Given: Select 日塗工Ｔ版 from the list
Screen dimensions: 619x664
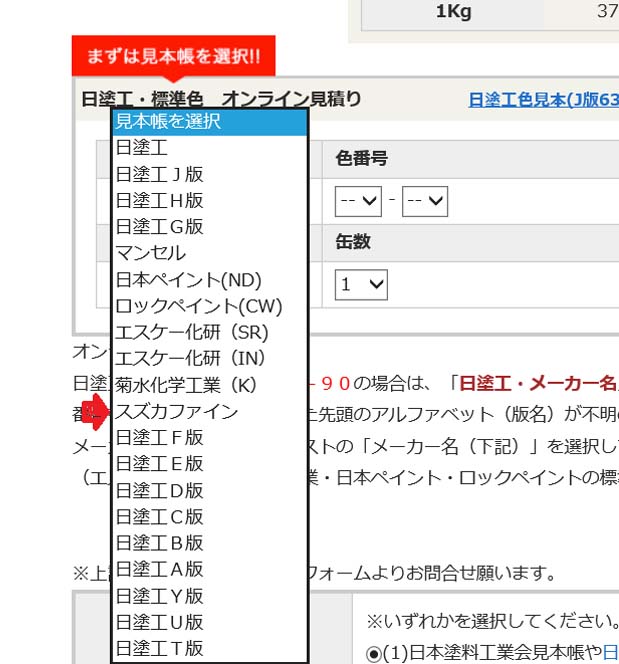Looking at the screenshot, I should click(x=210, y=649).
